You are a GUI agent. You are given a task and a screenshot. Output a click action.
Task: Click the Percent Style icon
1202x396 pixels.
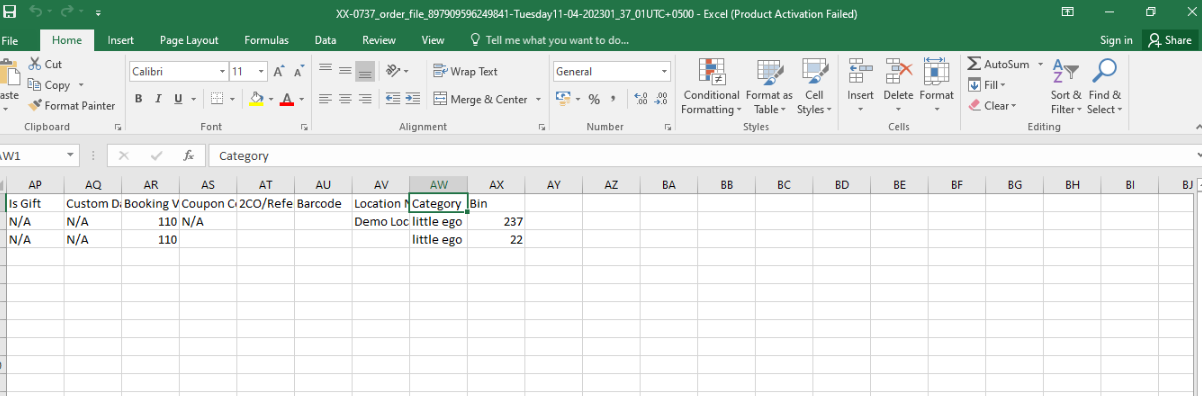coord(594,99)
